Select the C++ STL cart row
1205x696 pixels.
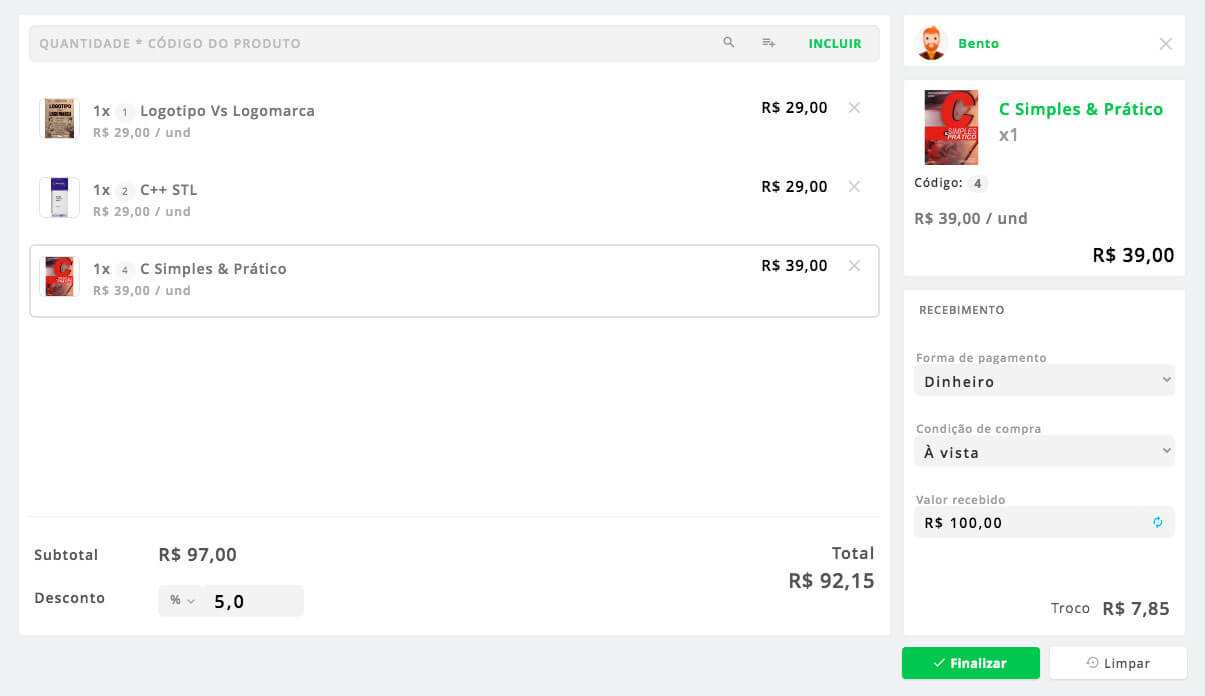tap(454, 198)
